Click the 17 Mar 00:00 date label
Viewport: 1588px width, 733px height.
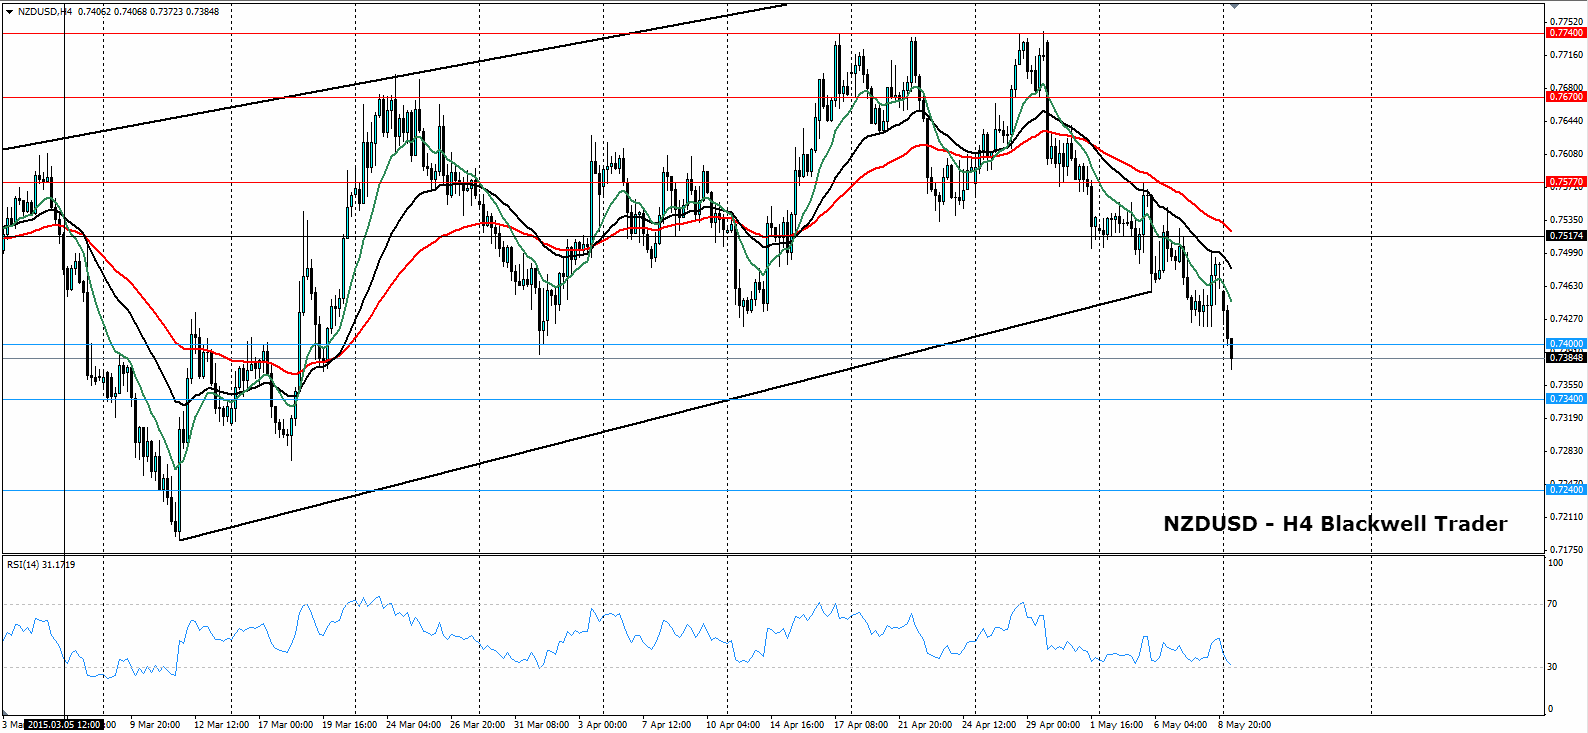tap(285, 725)
